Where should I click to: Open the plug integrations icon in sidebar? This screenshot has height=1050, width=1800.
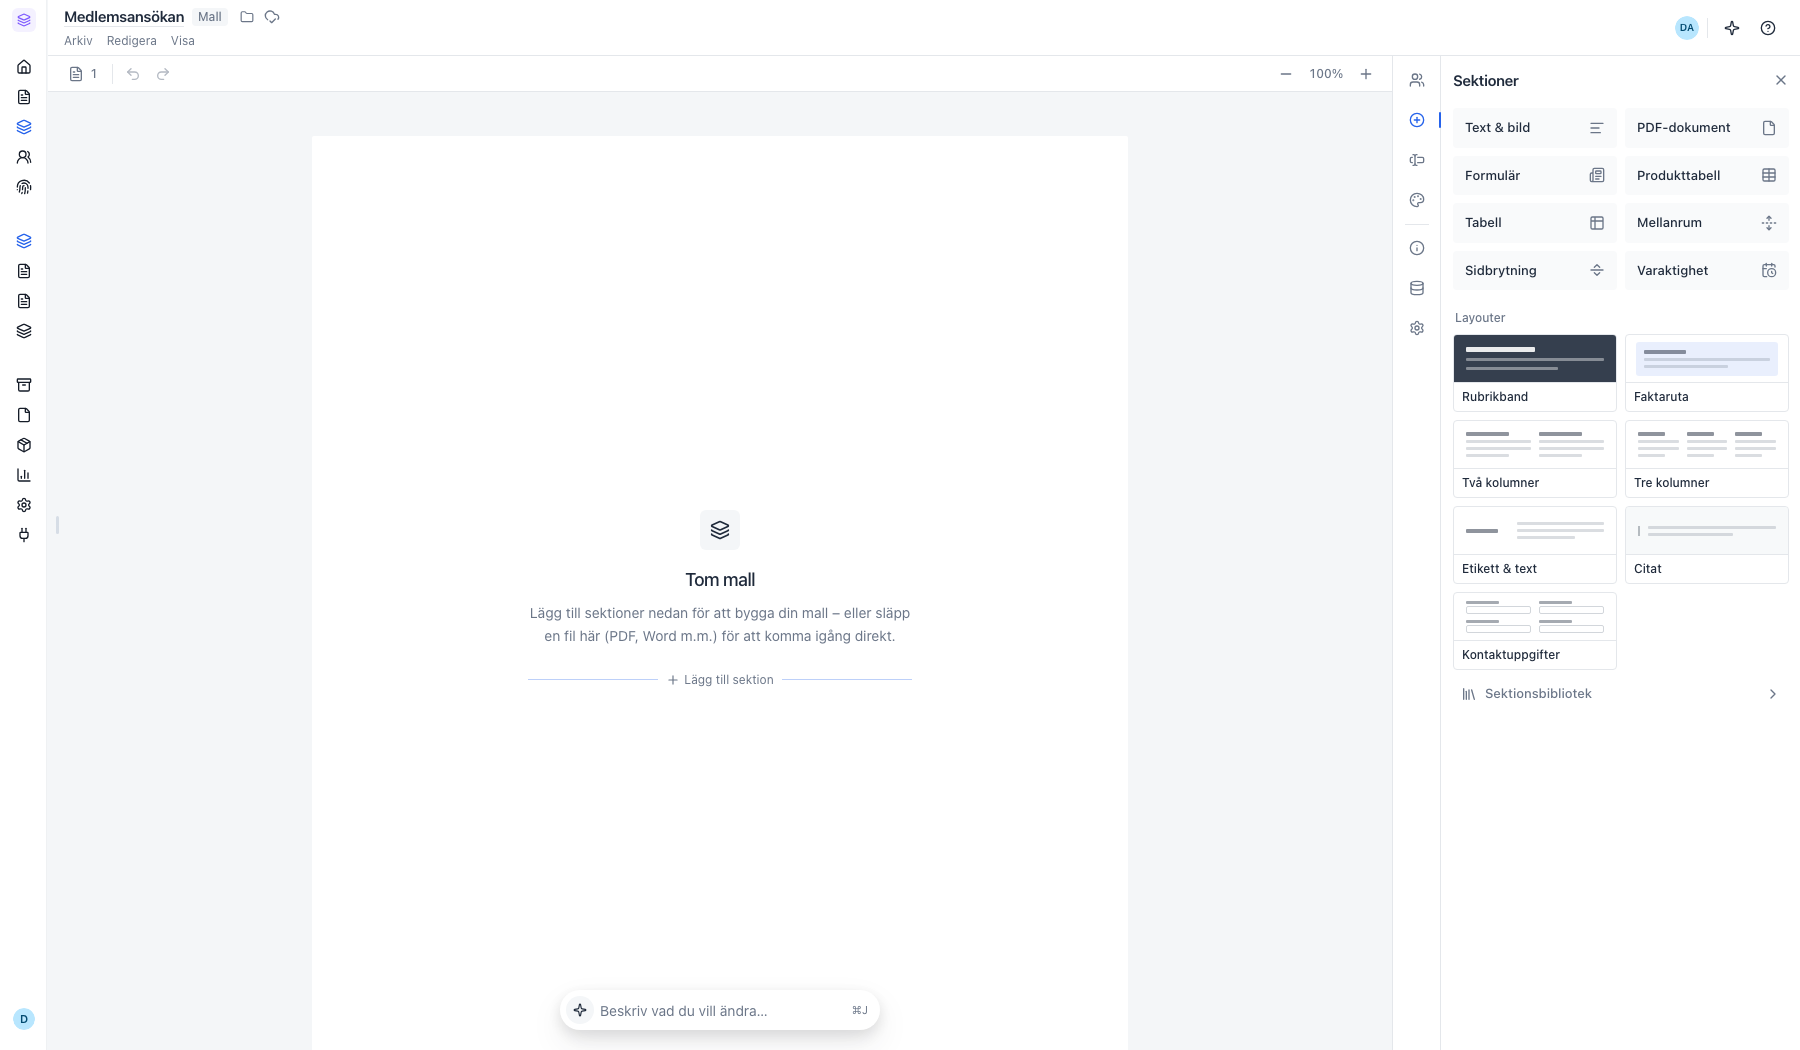coord(24,535)
